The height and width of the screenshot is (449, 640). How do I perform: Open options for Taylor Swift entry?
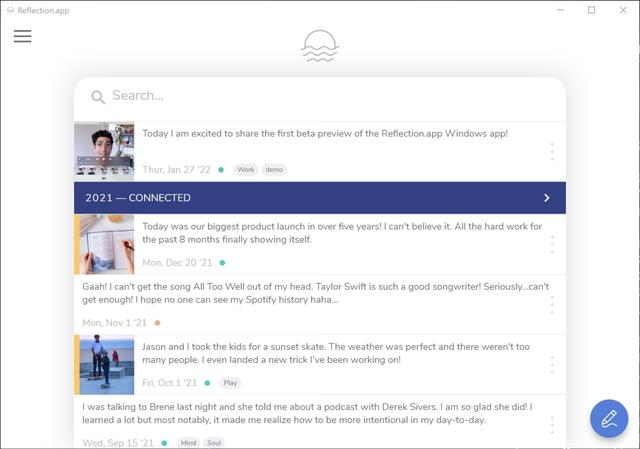[x=552, y=305]
